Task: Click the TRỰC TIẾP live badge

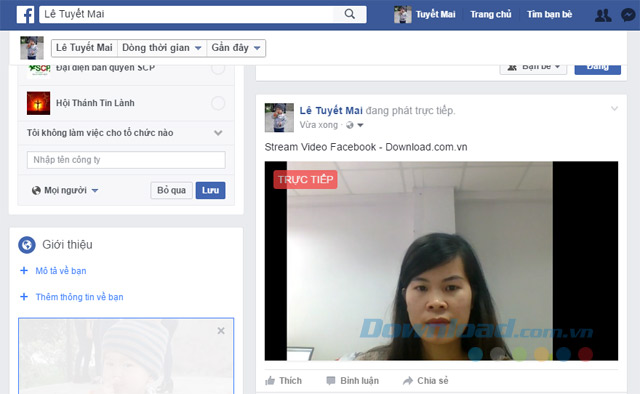Action: [x=305, y=180]
